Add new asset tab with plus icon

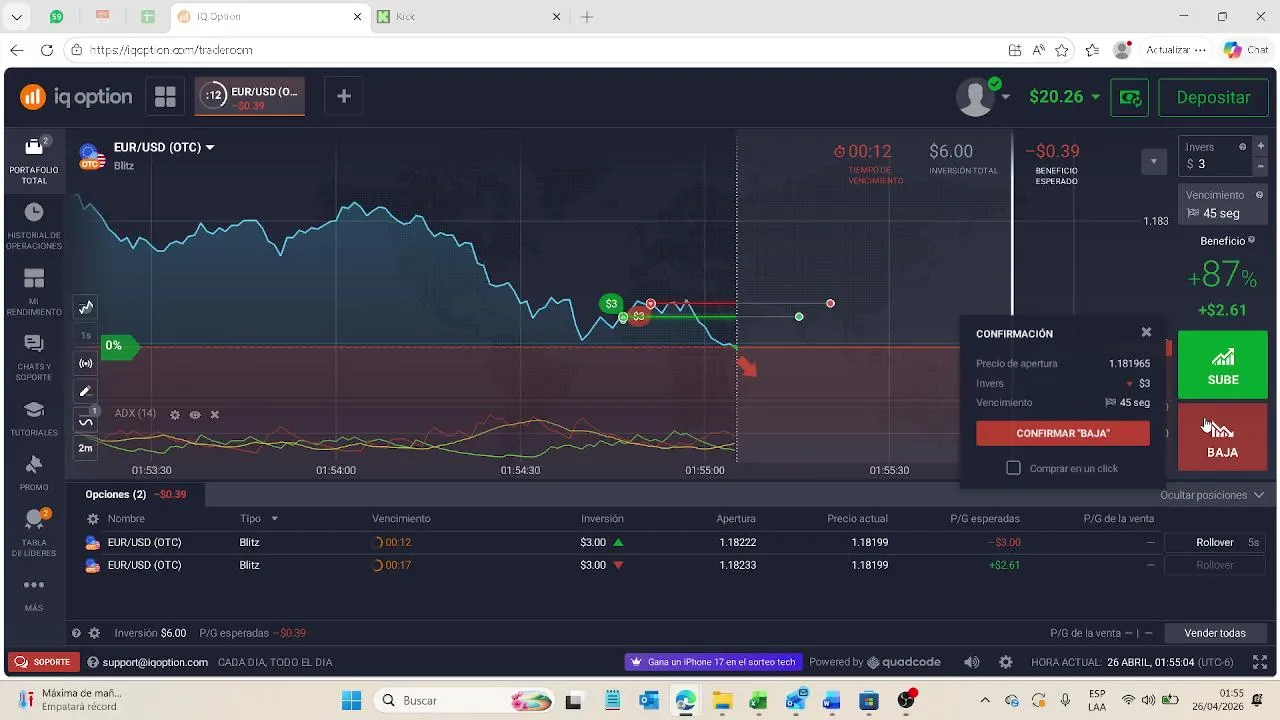[343, 96]
